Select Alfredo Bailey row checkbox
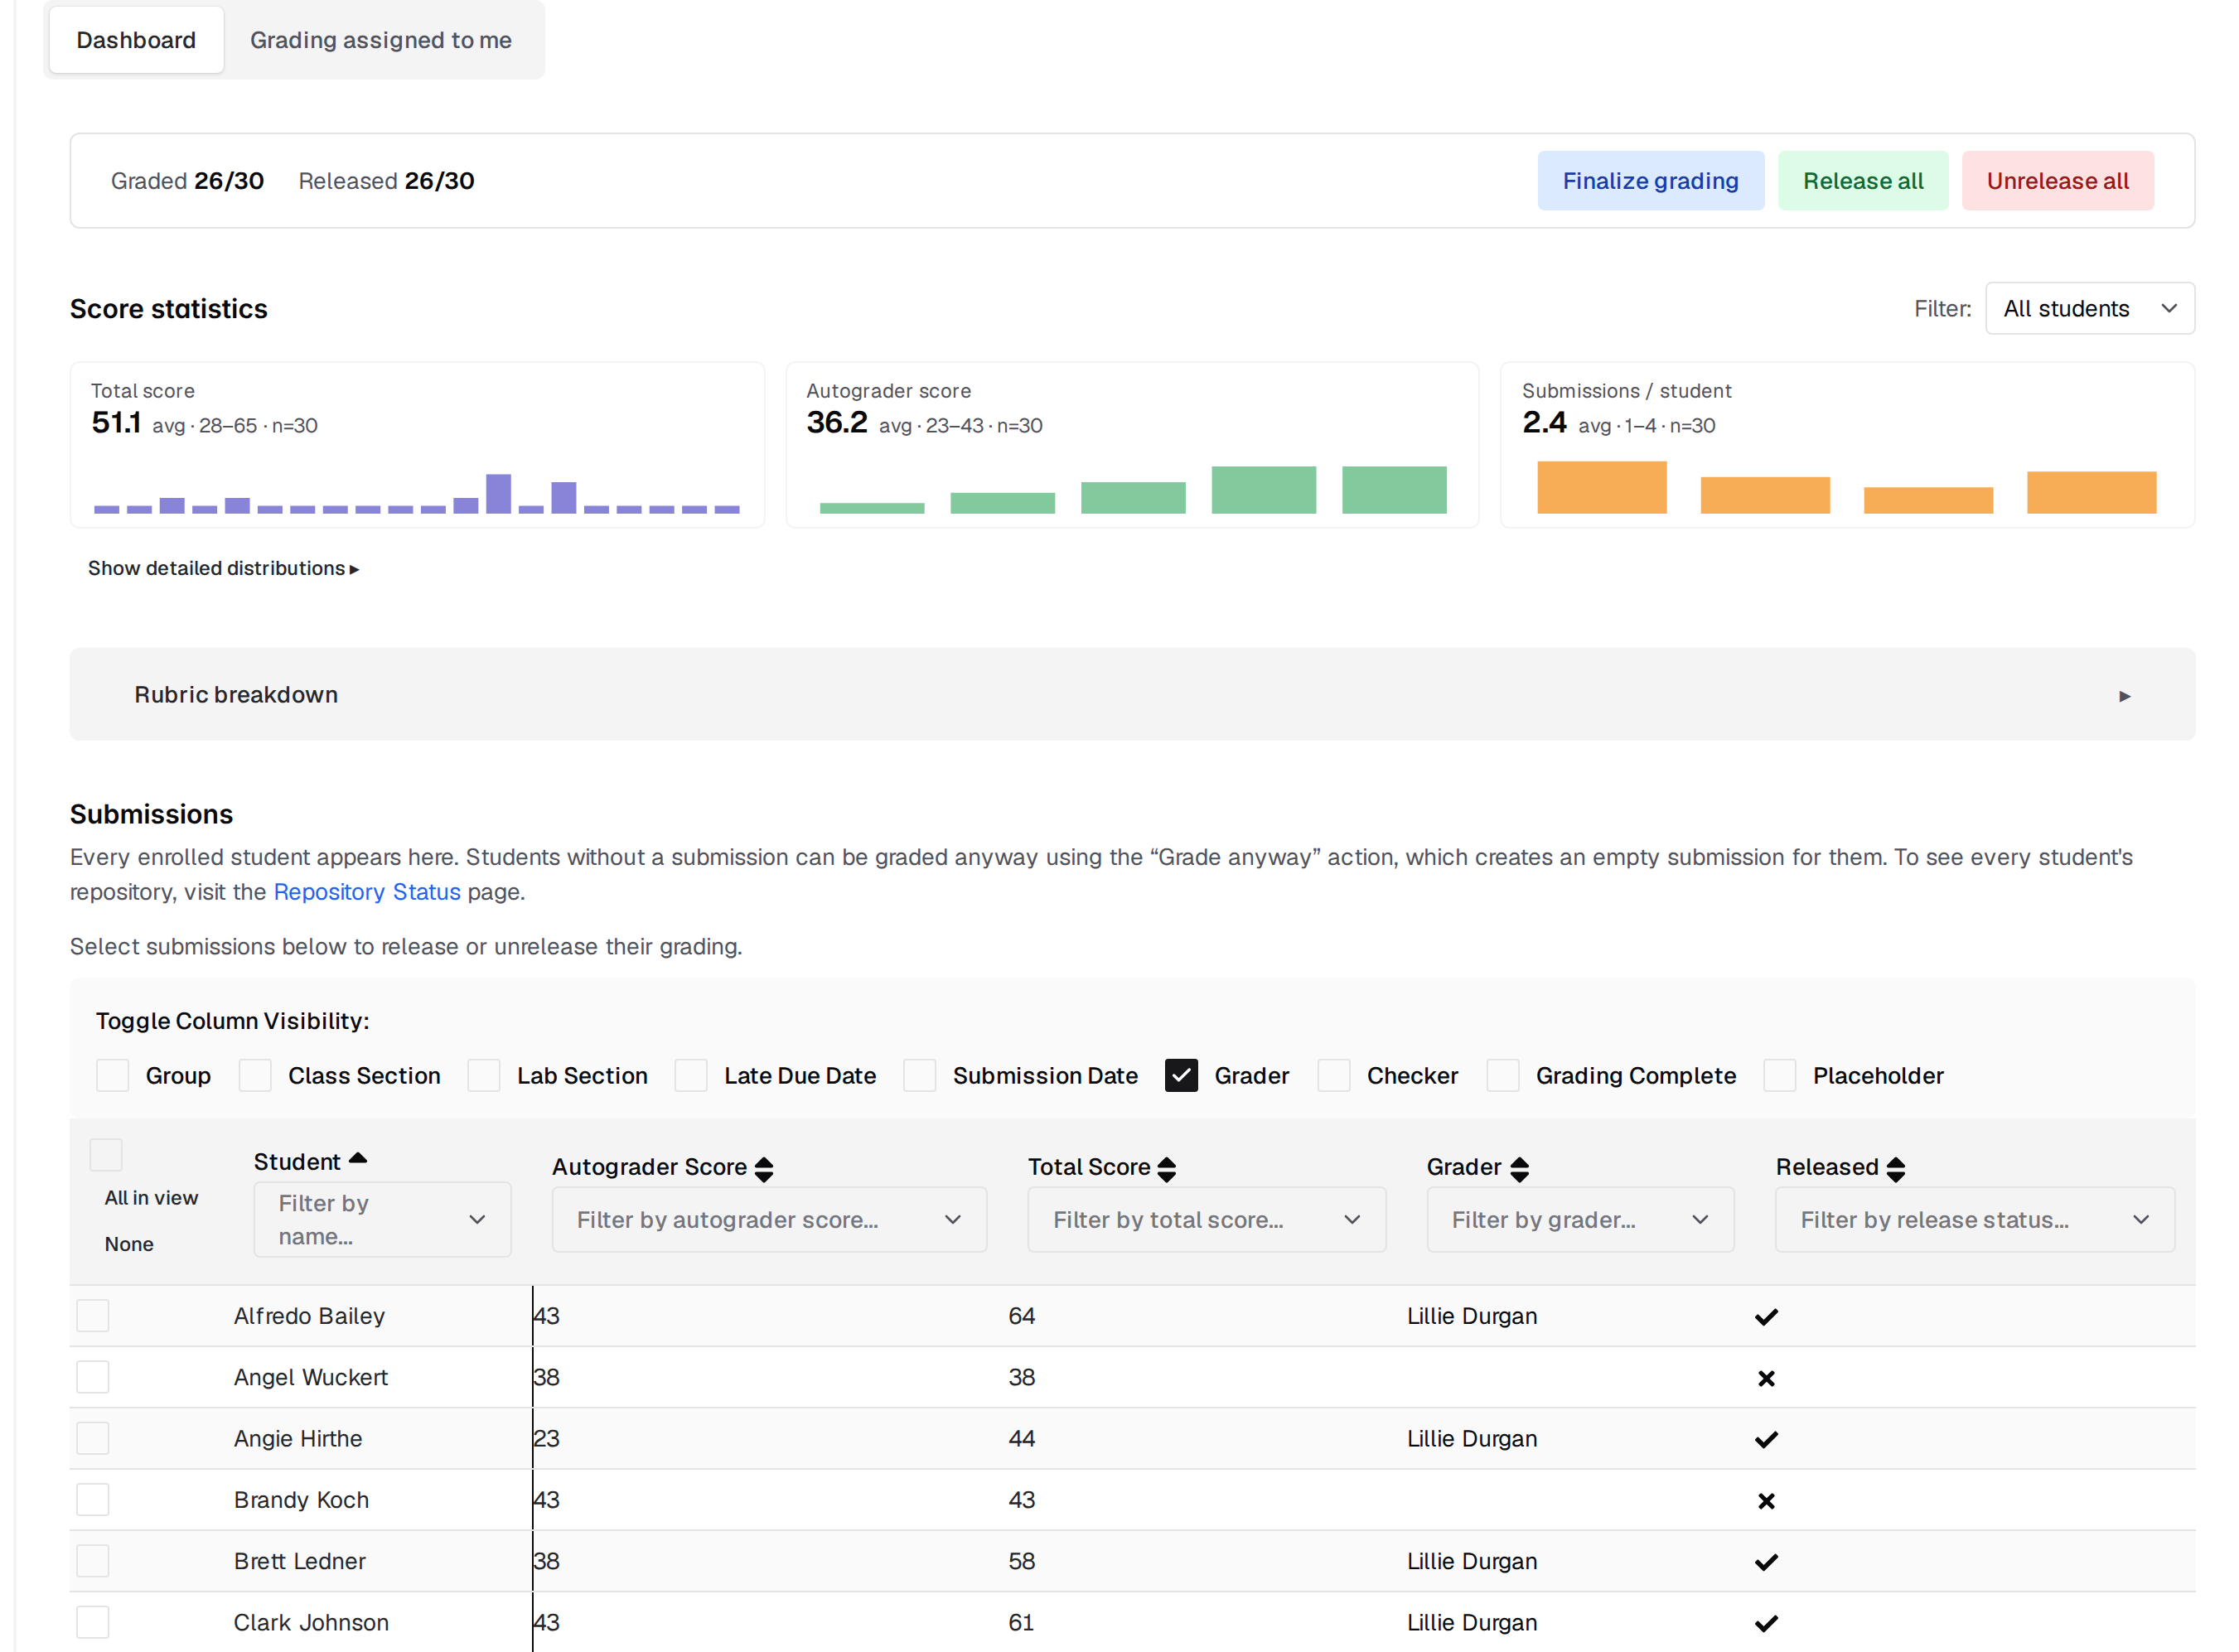 [93, 1316]
